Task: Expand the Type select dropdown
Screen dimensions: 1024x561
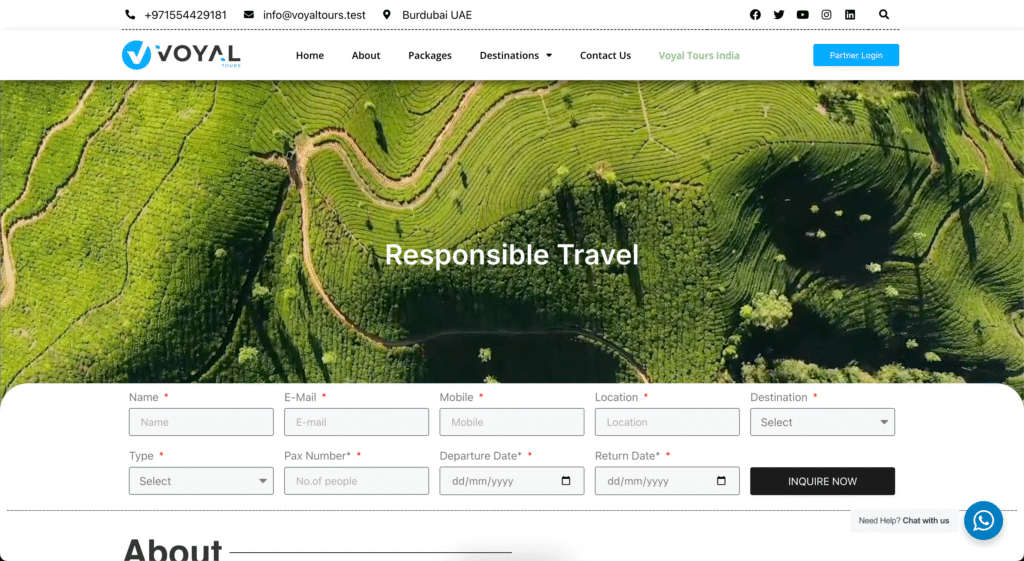Action: (201, 481)
